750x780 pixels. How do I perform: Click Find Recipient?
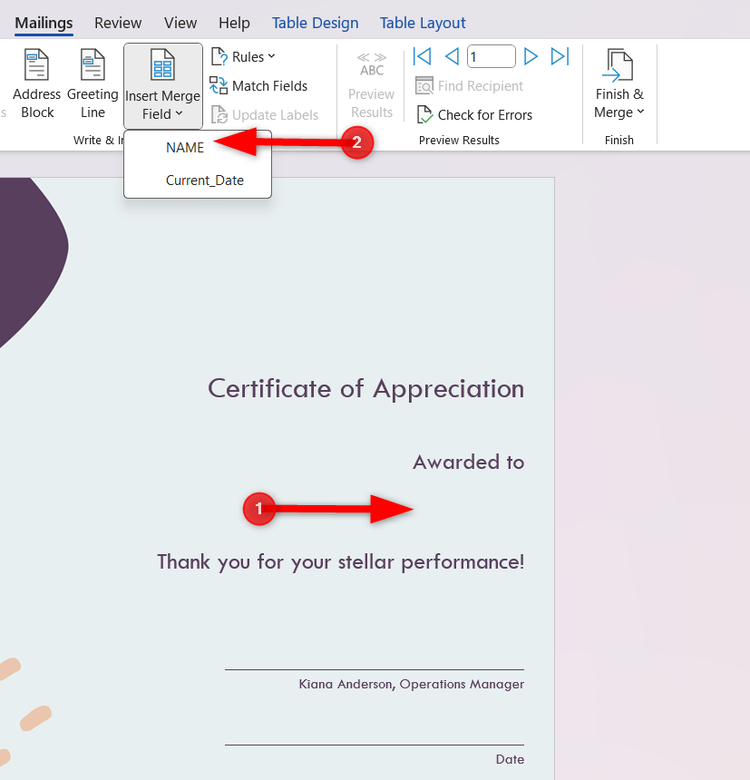point(469,86)
